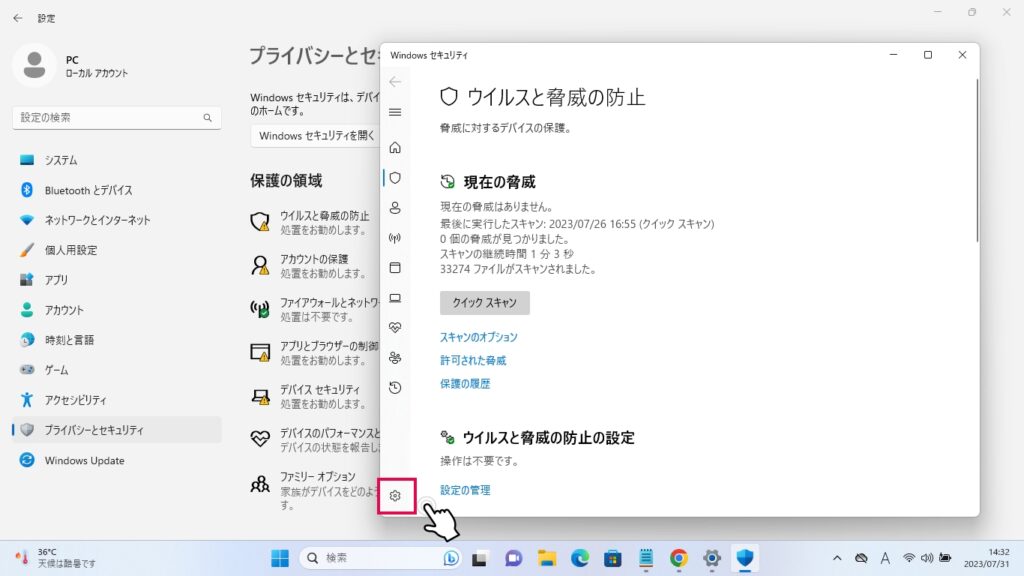Open protection history clock icon in sidebar

point(395,388)
